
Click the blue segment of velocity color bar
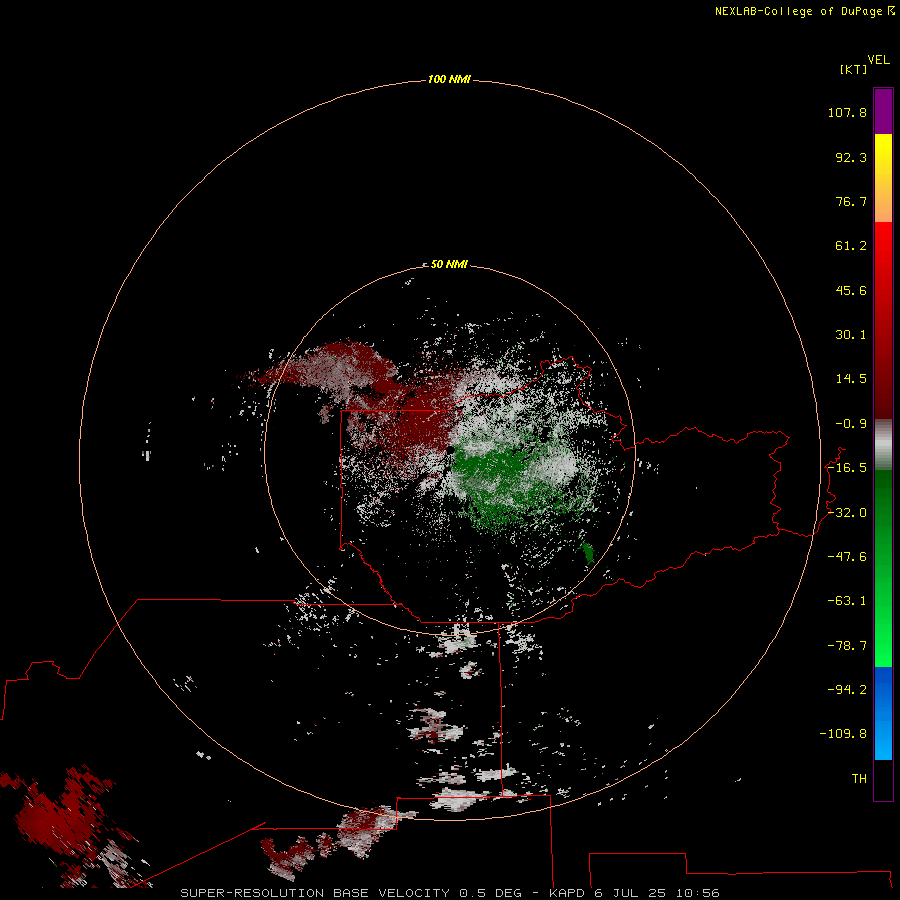tap(883, 713)
